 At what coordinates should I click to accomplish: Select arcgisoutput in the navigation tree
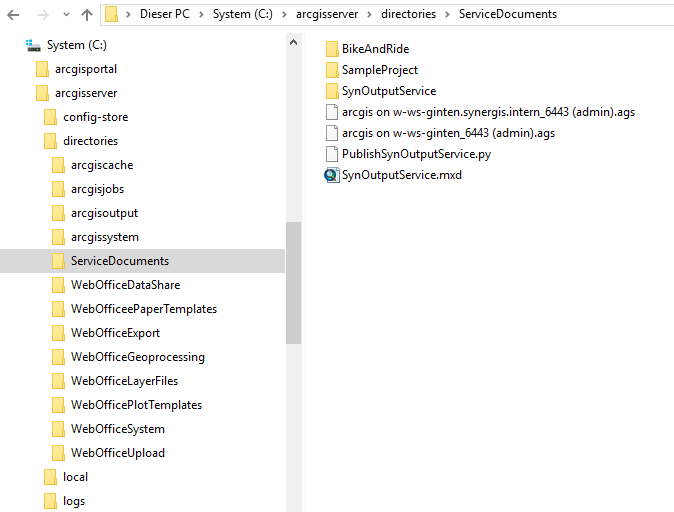[x=104, y=214]
